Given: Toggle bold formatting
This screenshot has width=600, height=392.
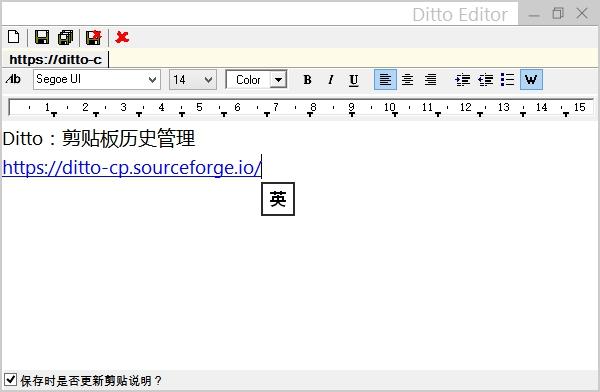Looking at the screenshot, I should 307,80.
